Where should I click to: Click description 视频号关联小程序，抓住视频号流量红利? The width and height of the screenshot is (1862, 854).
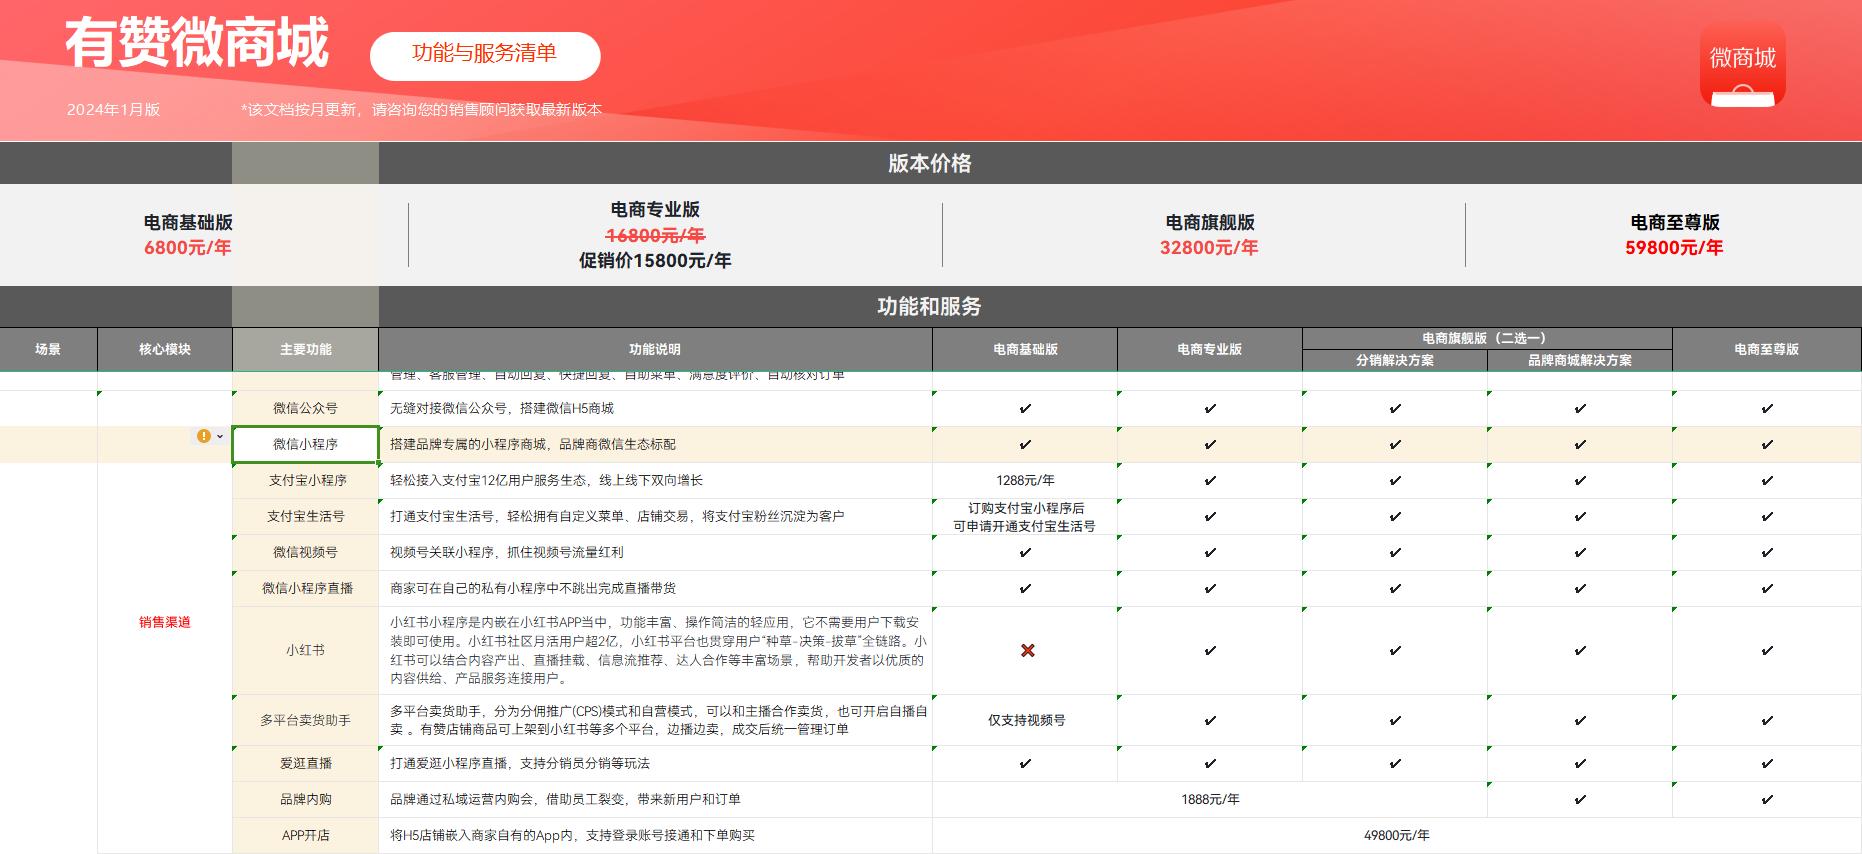[x=507, y=552]
